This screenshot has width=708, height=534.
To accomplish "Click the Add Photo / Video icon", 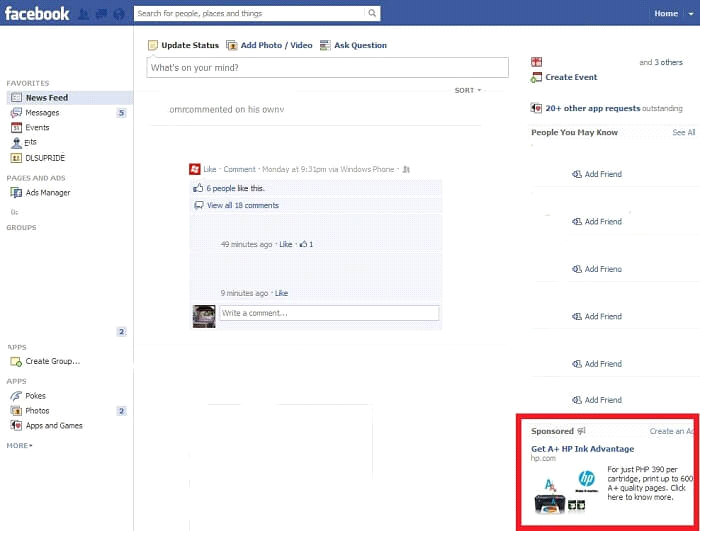I will pos(232,45).
